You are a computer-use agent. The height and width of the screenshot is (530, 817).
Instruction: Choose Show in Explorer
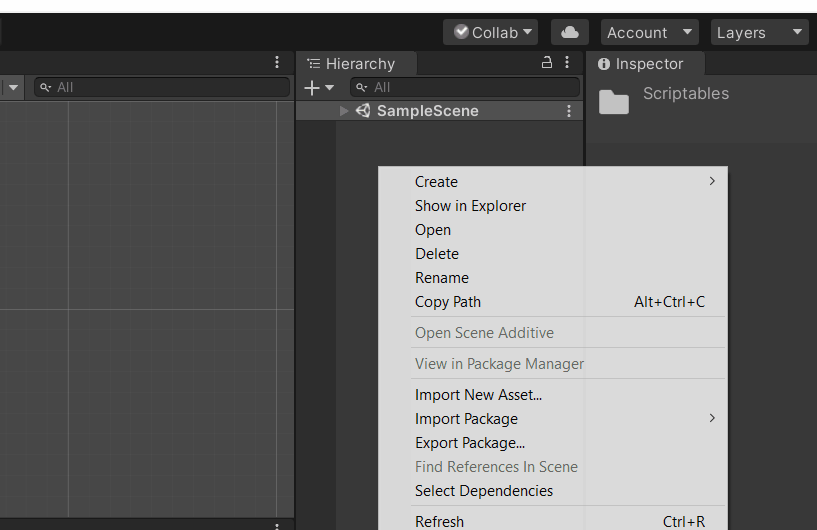pyautogui.click(x=553, y=206)
